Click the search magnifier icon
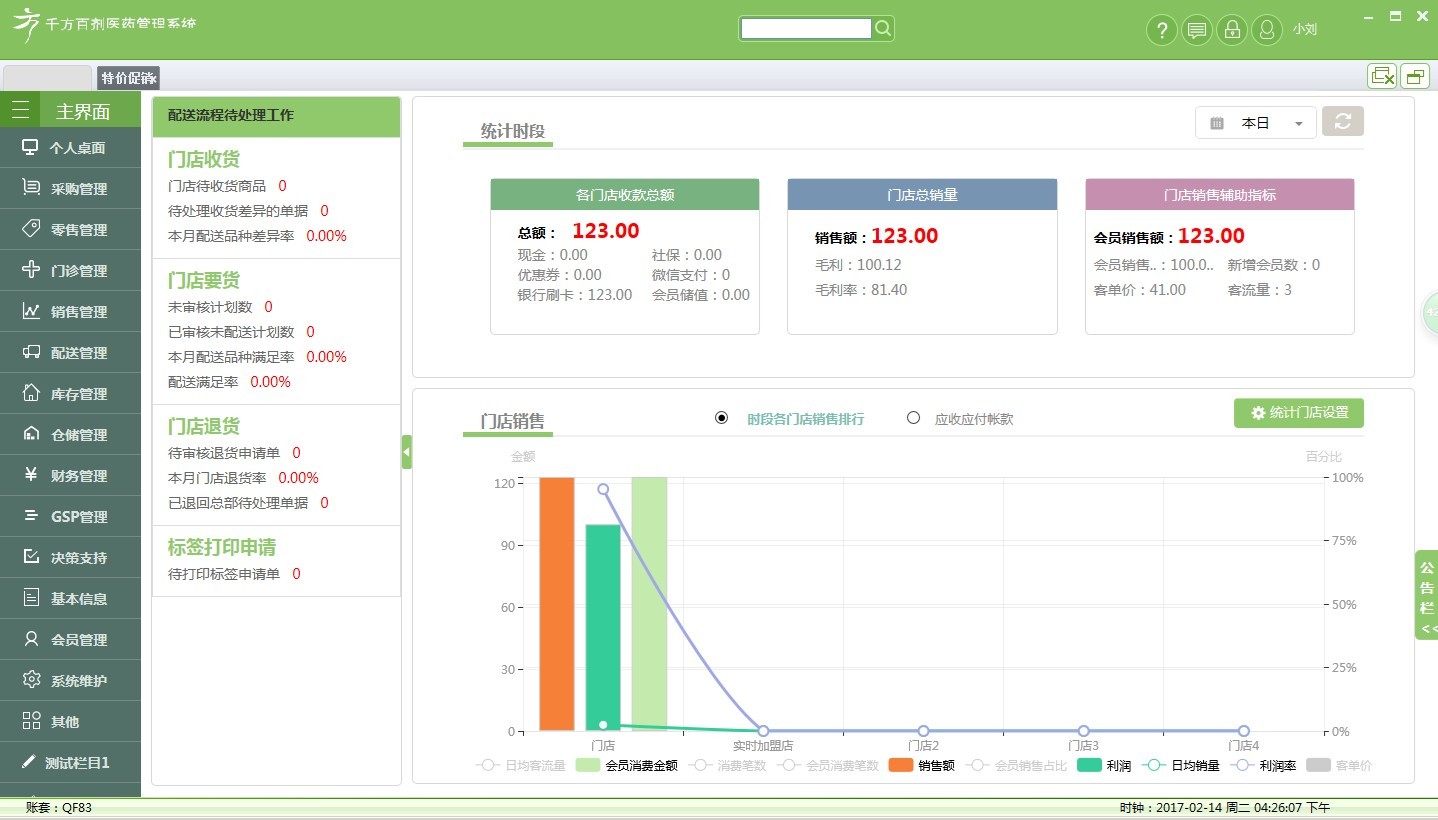 tap(883, 29)
